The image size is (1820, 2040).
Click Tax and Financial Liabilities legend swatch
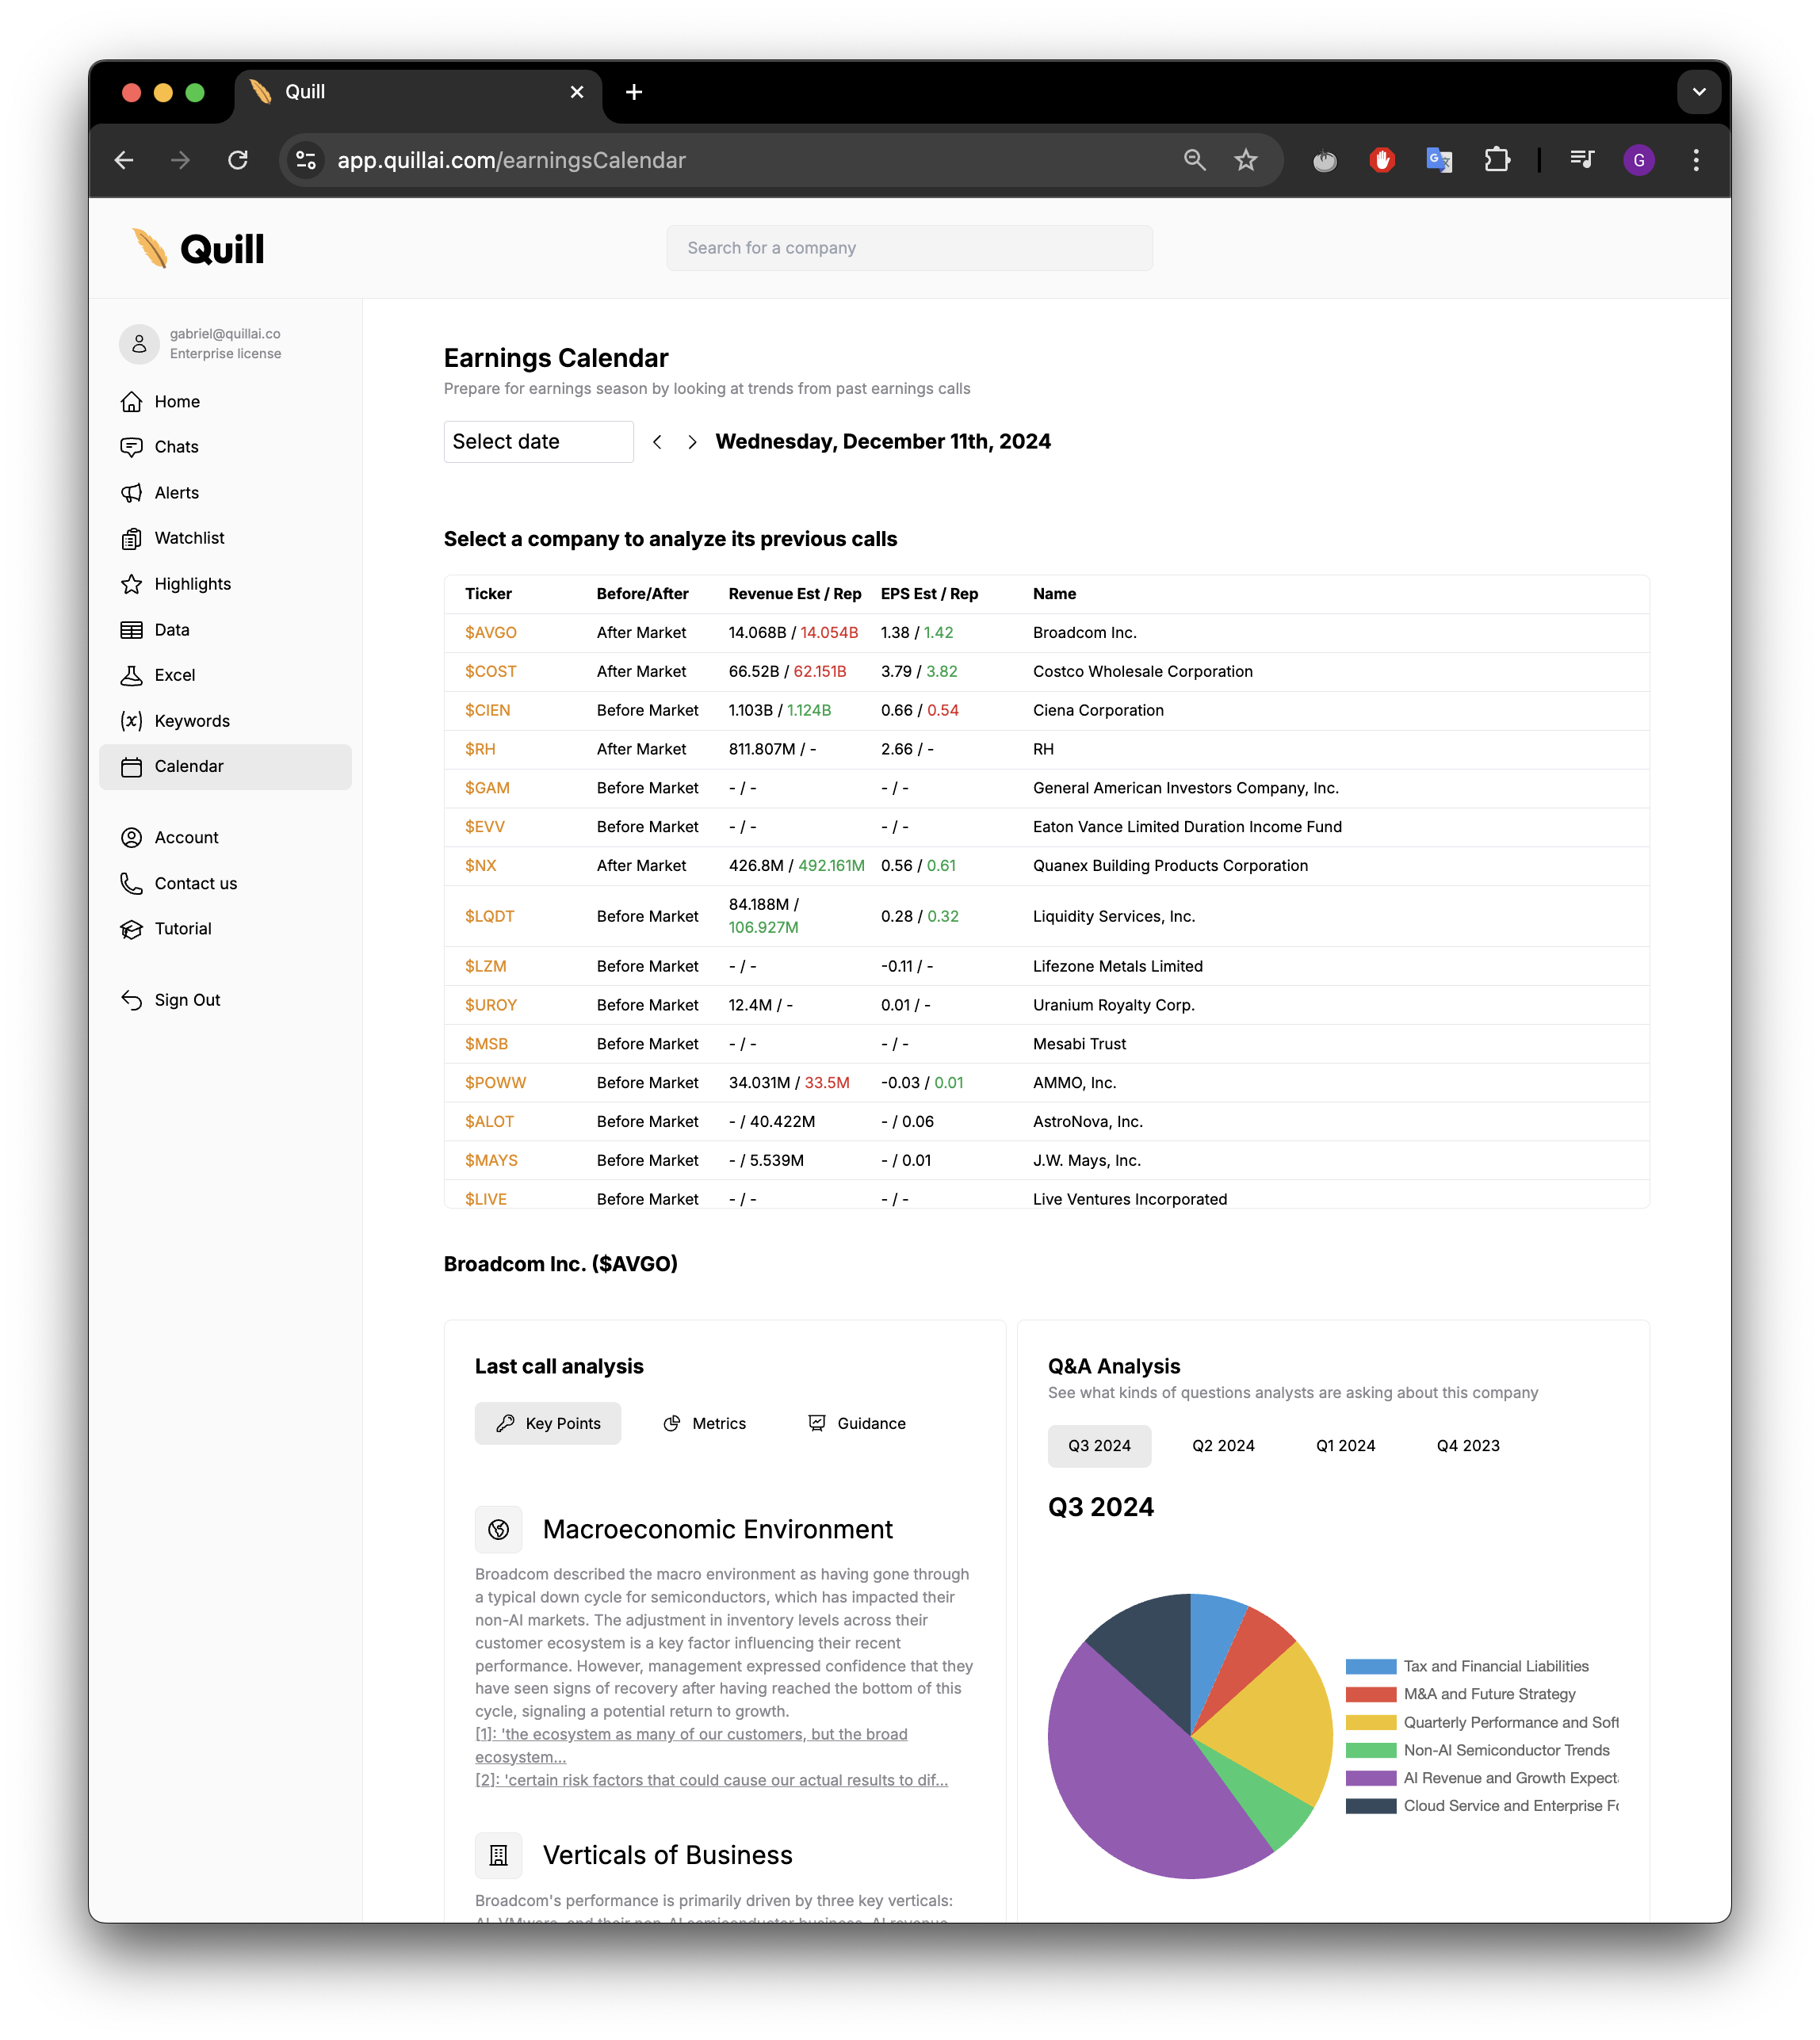(x=1370, y=1667)
